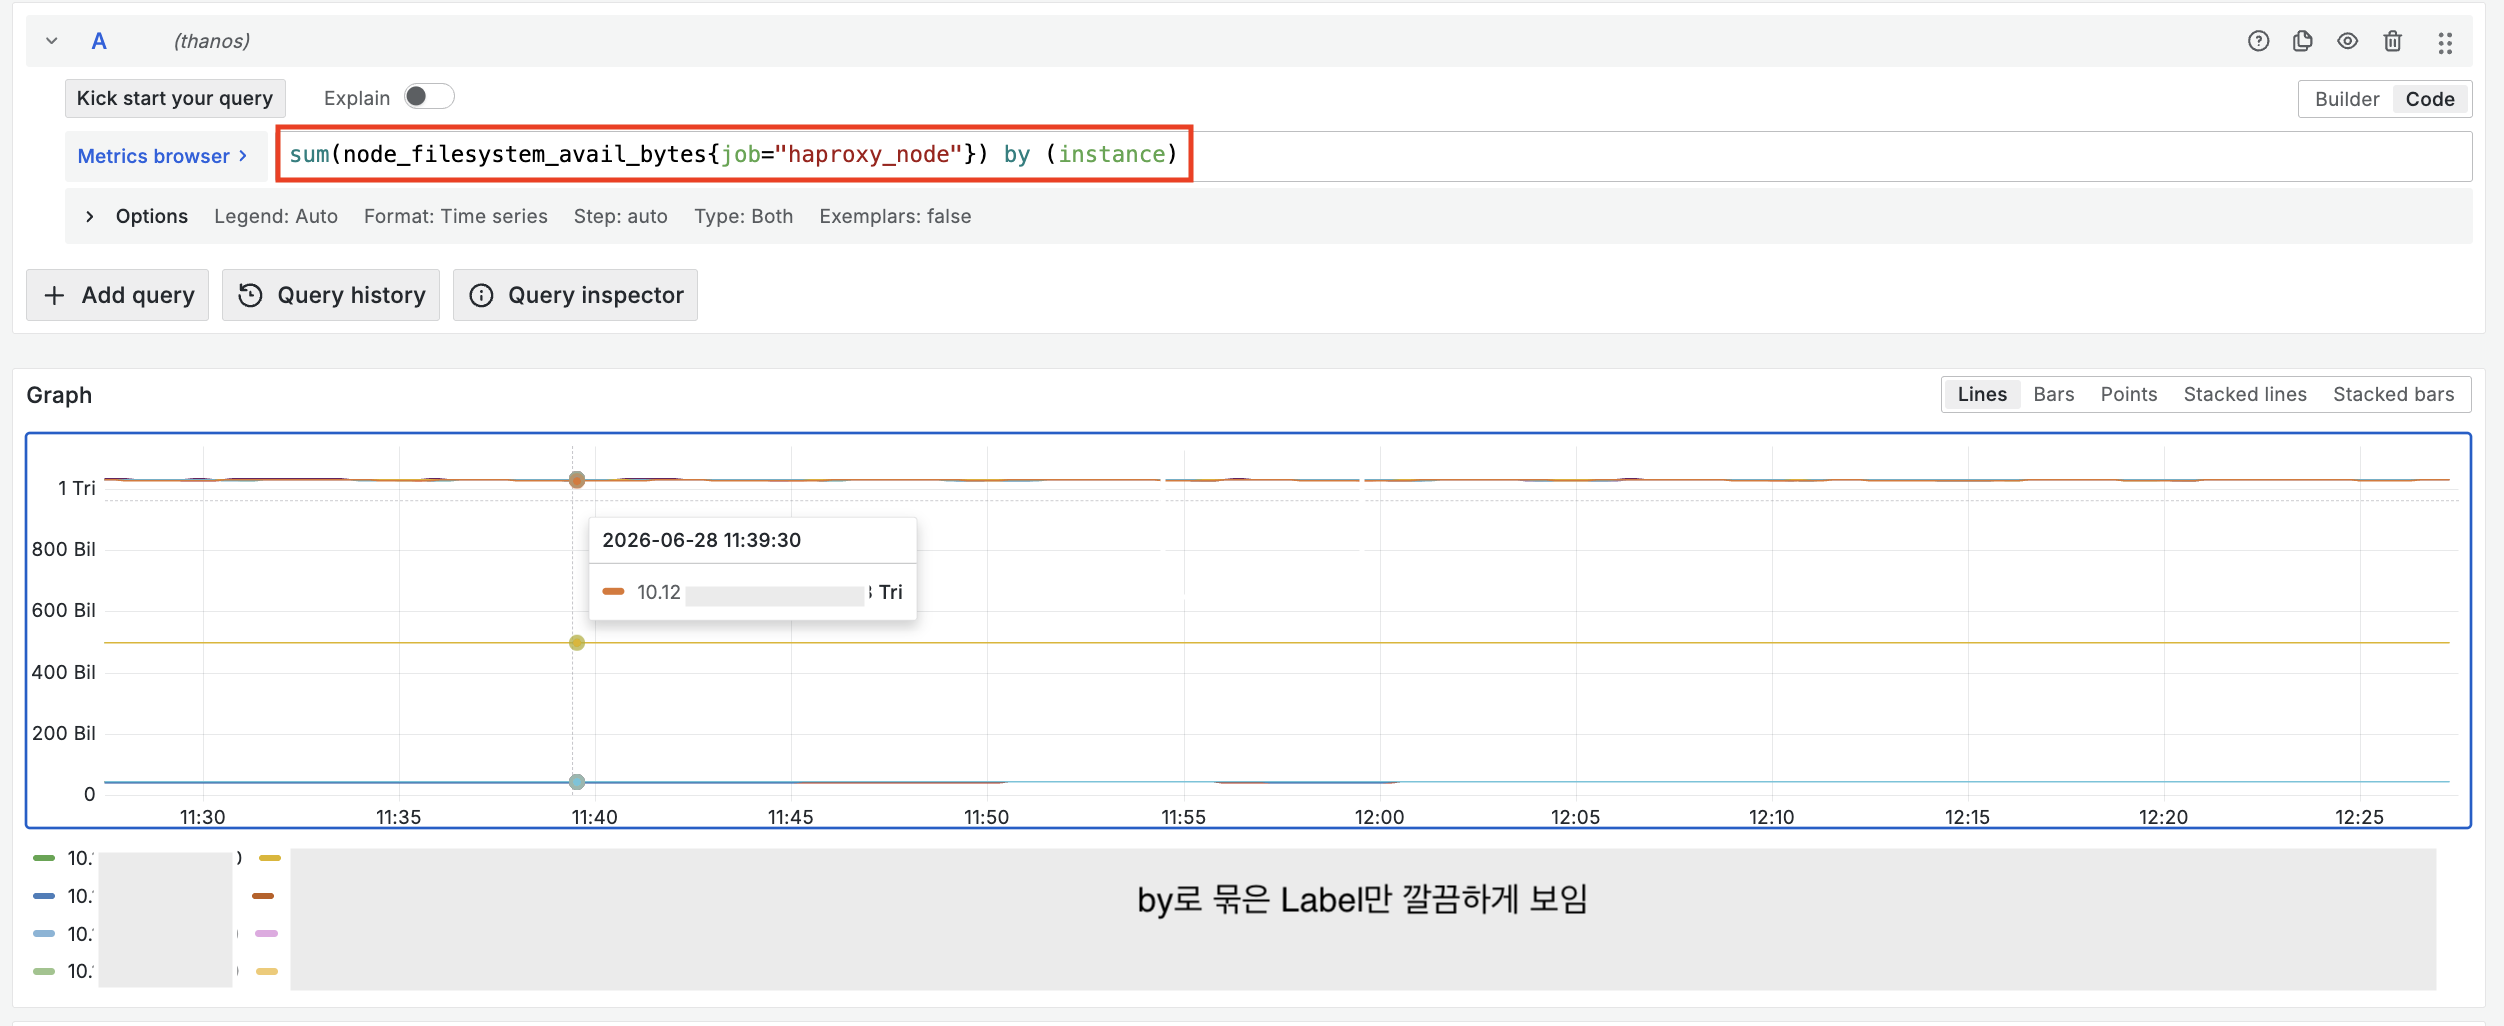
Task: Open the Metrics browser
Action: point(162,156)
